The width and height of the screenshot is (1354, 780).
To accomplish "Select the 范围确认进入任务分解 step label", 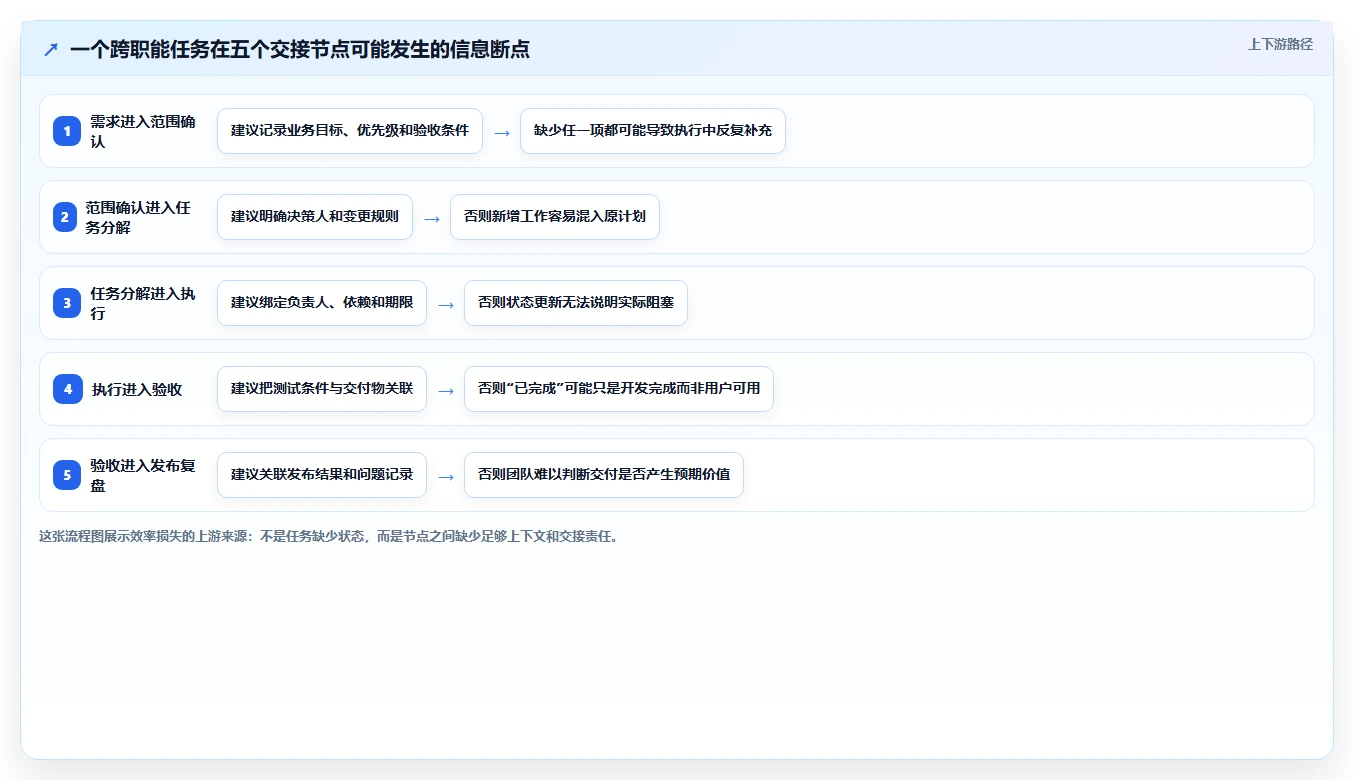I will (x=138, y=217).
